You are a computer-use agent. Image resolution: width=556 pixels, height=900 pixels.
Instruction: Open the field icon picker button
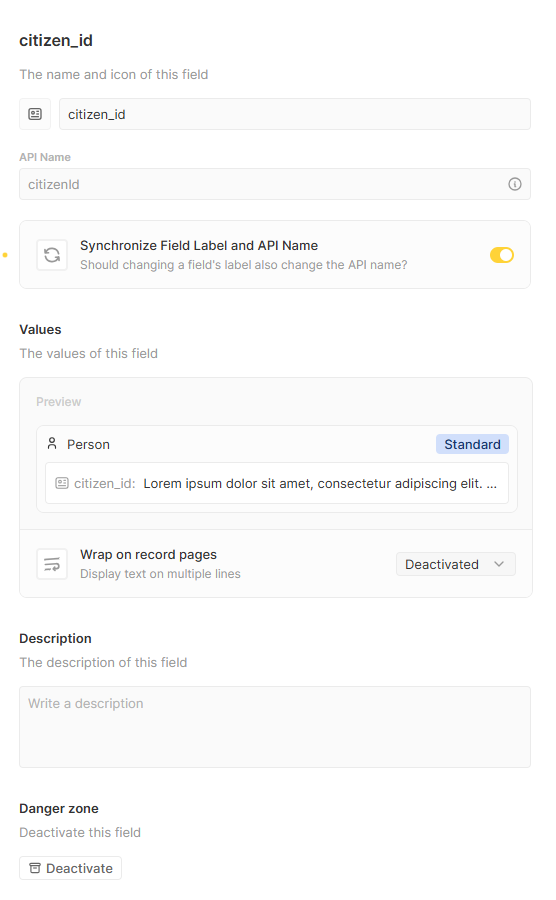tap(35, 114)
